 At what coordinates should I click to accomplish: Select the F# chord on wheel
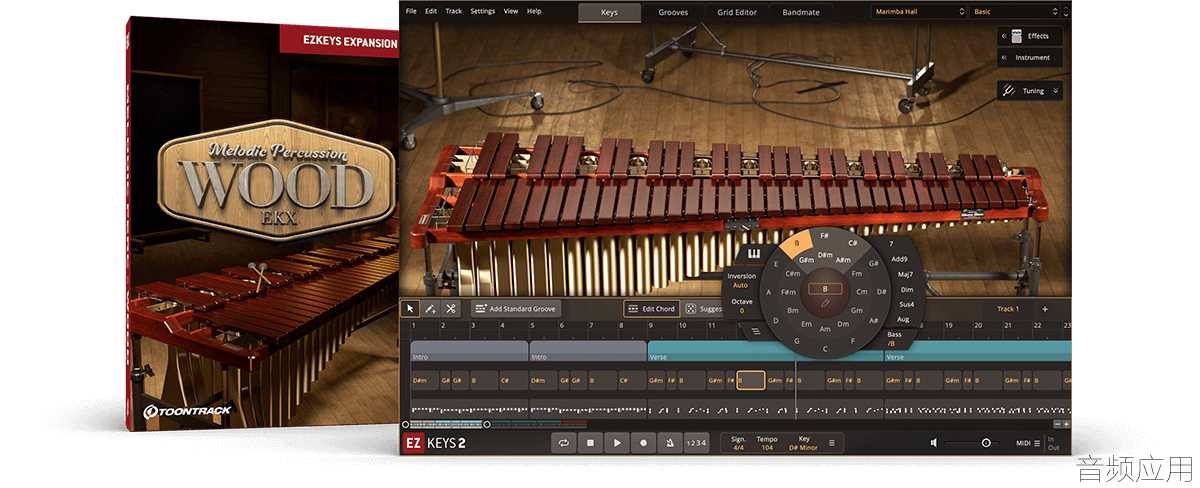click(x=825, y=236)
